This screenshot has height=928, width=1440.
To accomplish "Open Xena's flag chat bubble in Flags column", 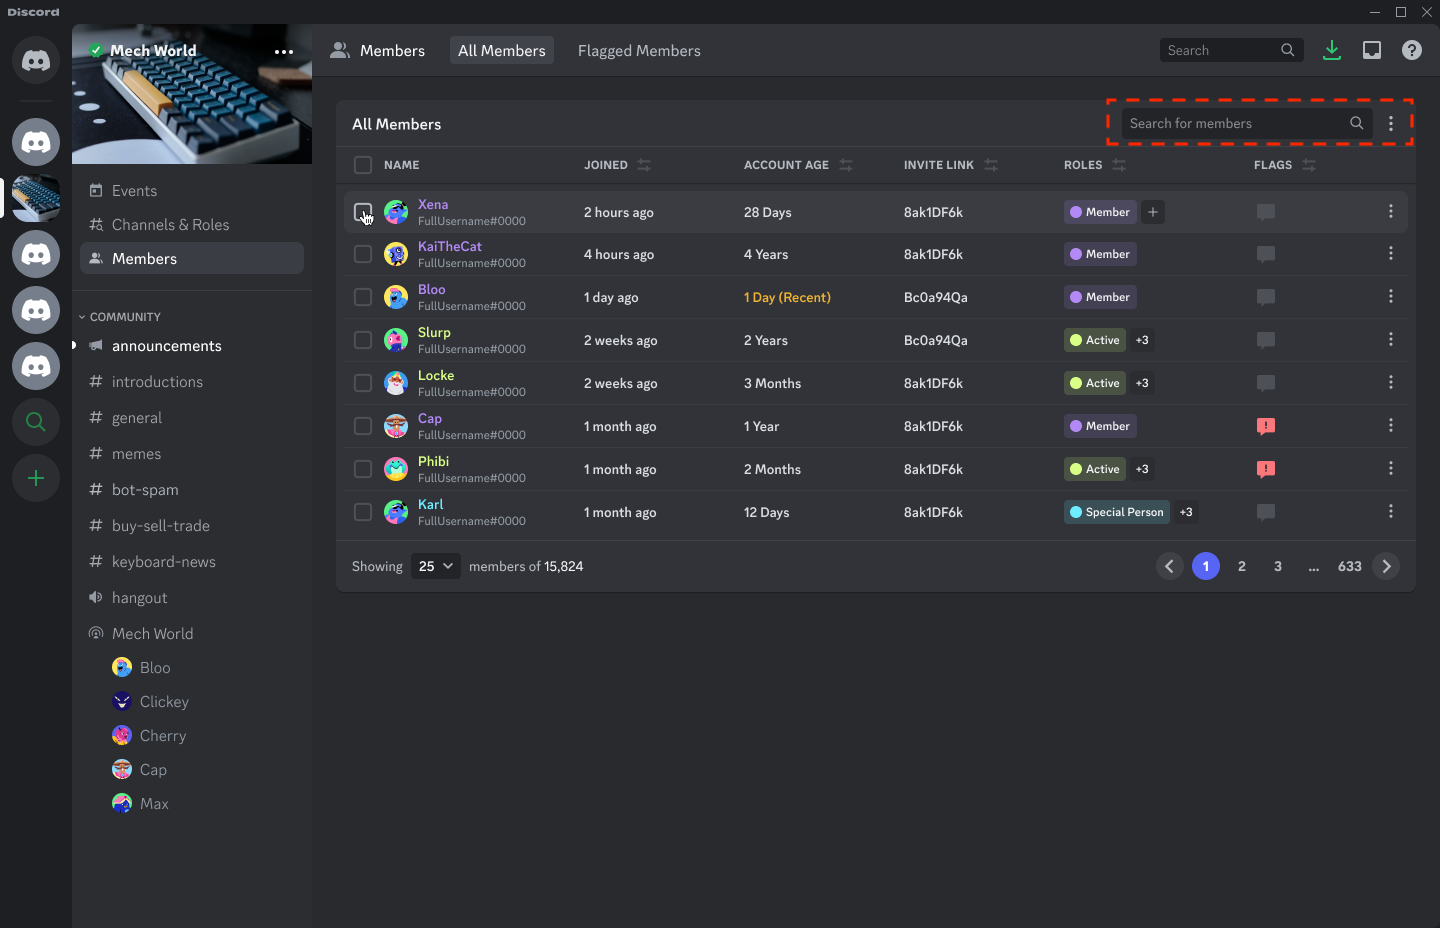I will (x=1266, y=211).
